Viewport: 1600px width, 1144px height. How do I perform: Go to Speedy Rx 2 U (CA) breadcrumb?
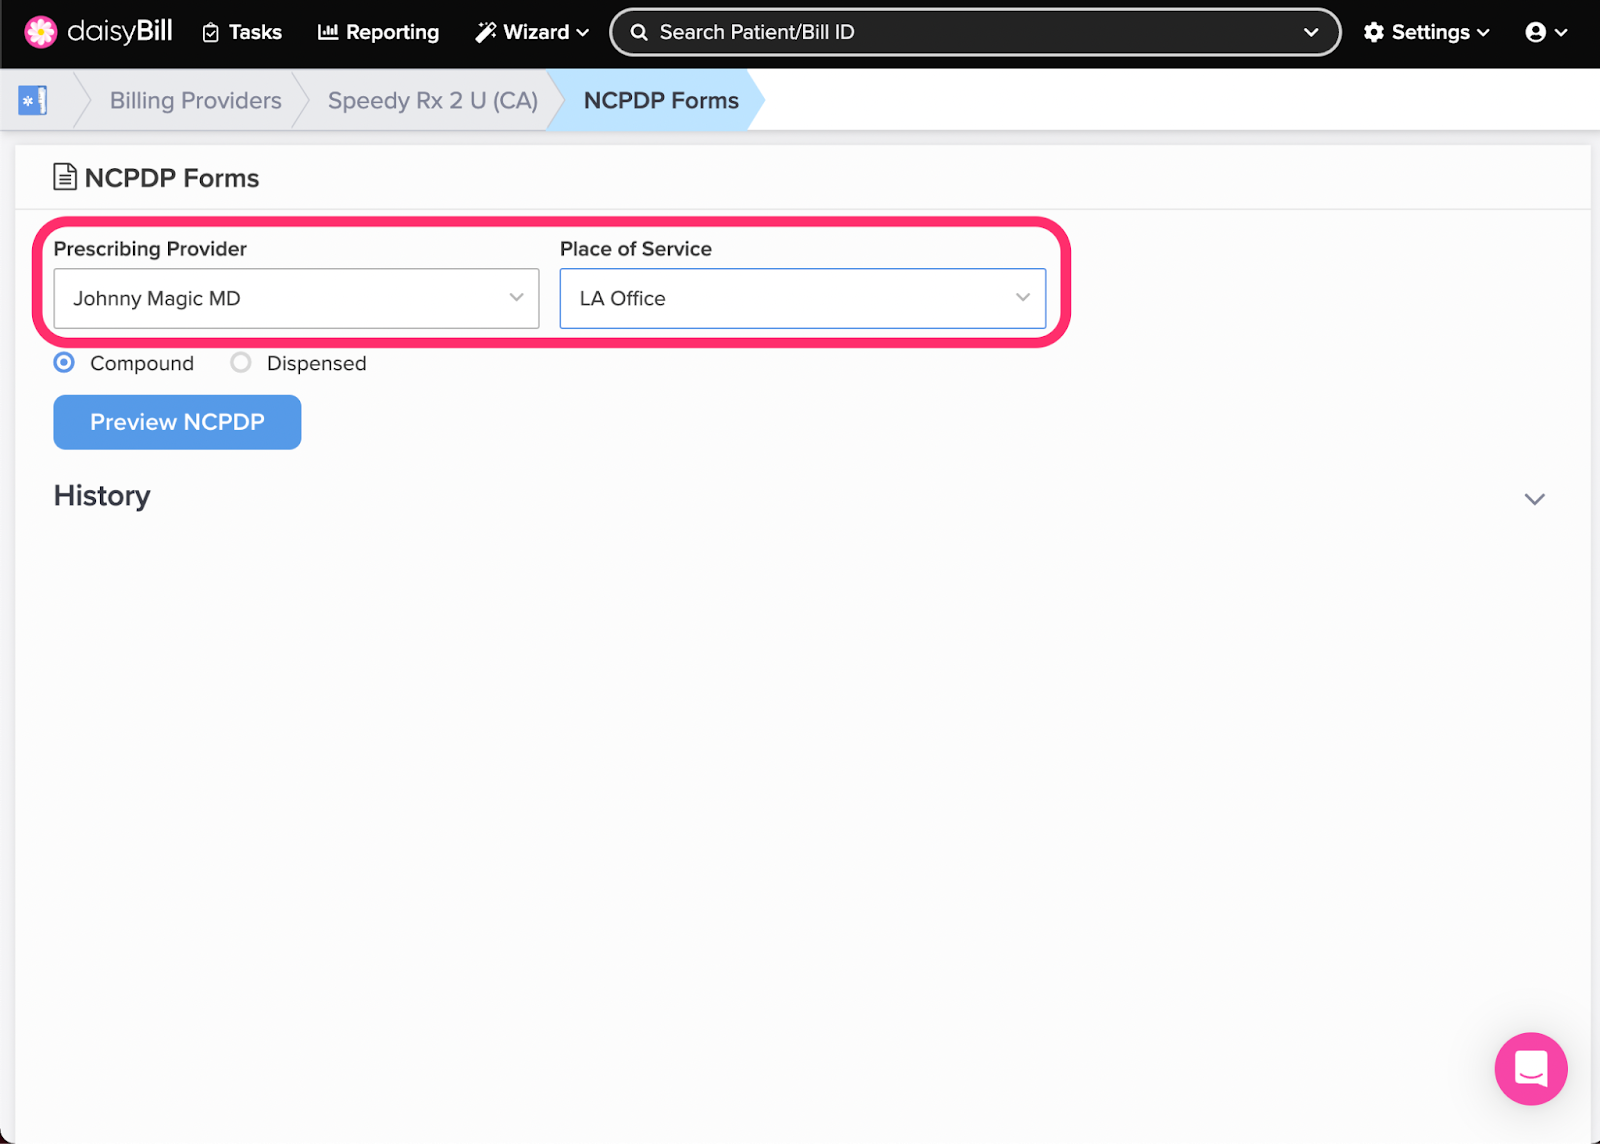(x=433, y=100)
